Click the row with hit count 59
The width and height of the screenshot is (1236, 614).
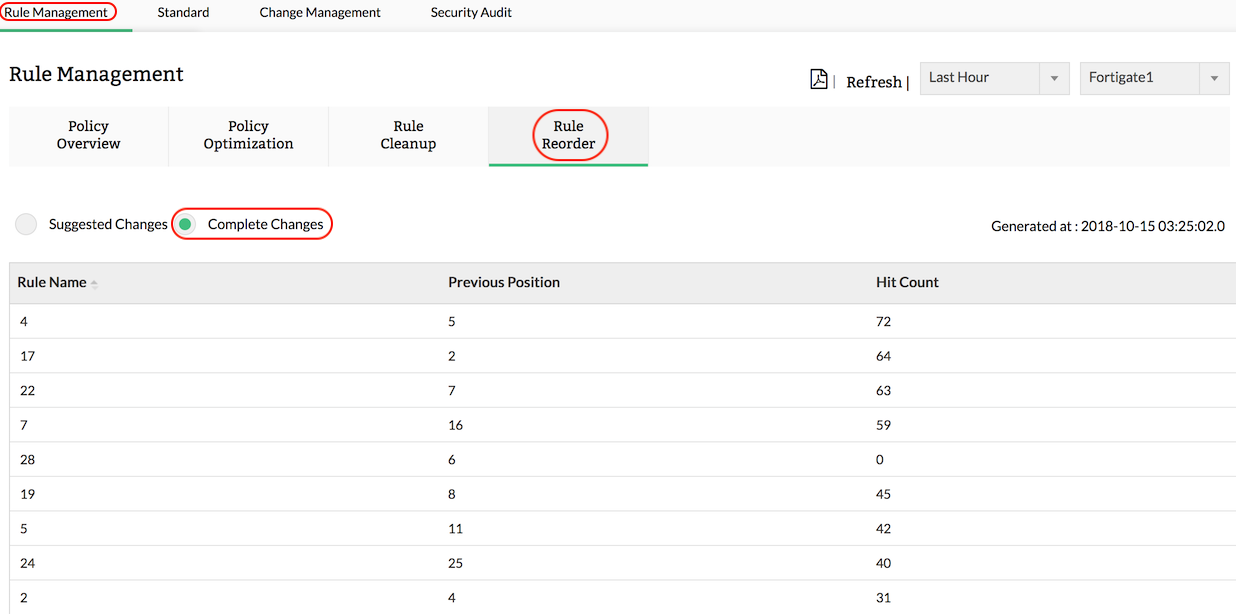pyautogui.click(x=883, y=425)
